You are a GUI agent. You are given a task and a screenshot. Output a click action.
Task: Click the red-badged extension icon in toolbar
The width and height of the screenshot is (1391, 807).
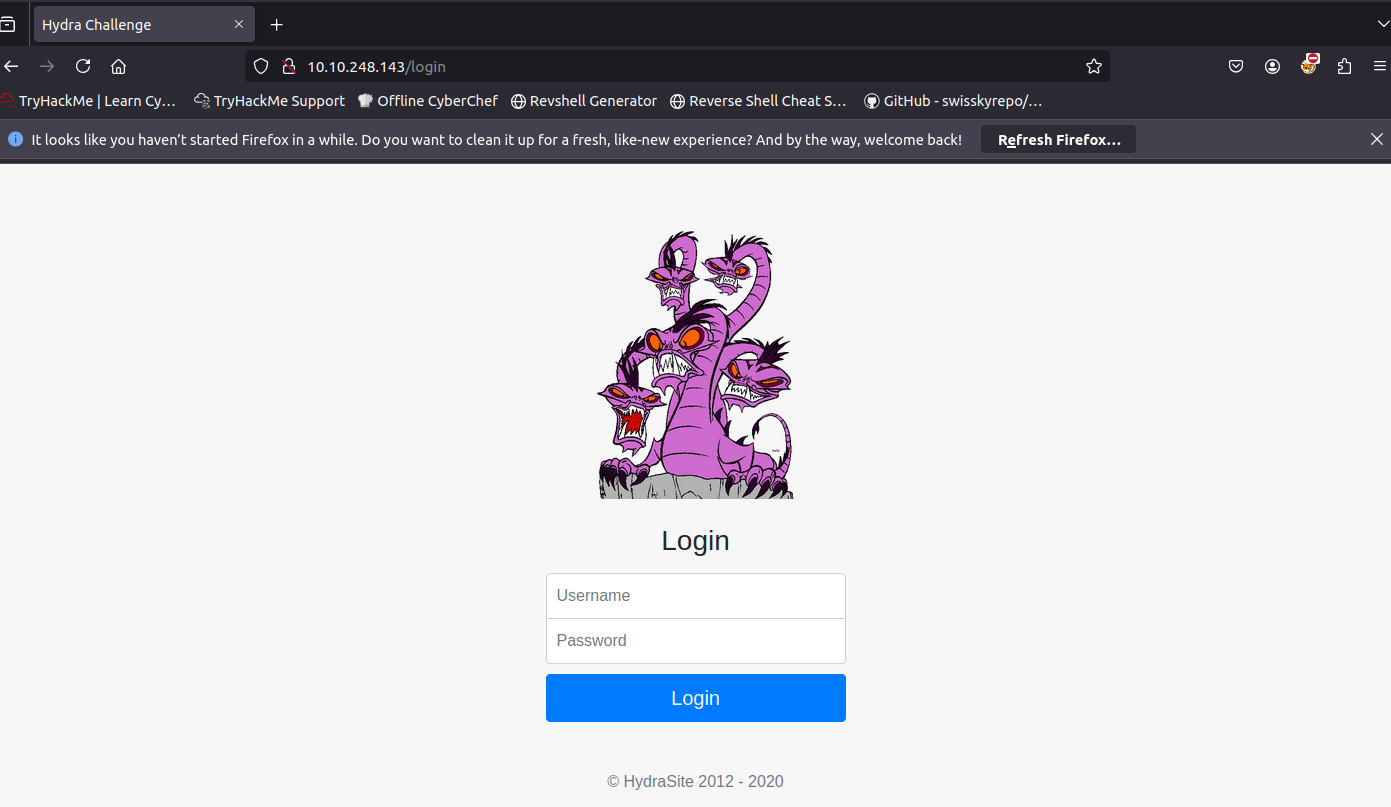coord(1309,65)
